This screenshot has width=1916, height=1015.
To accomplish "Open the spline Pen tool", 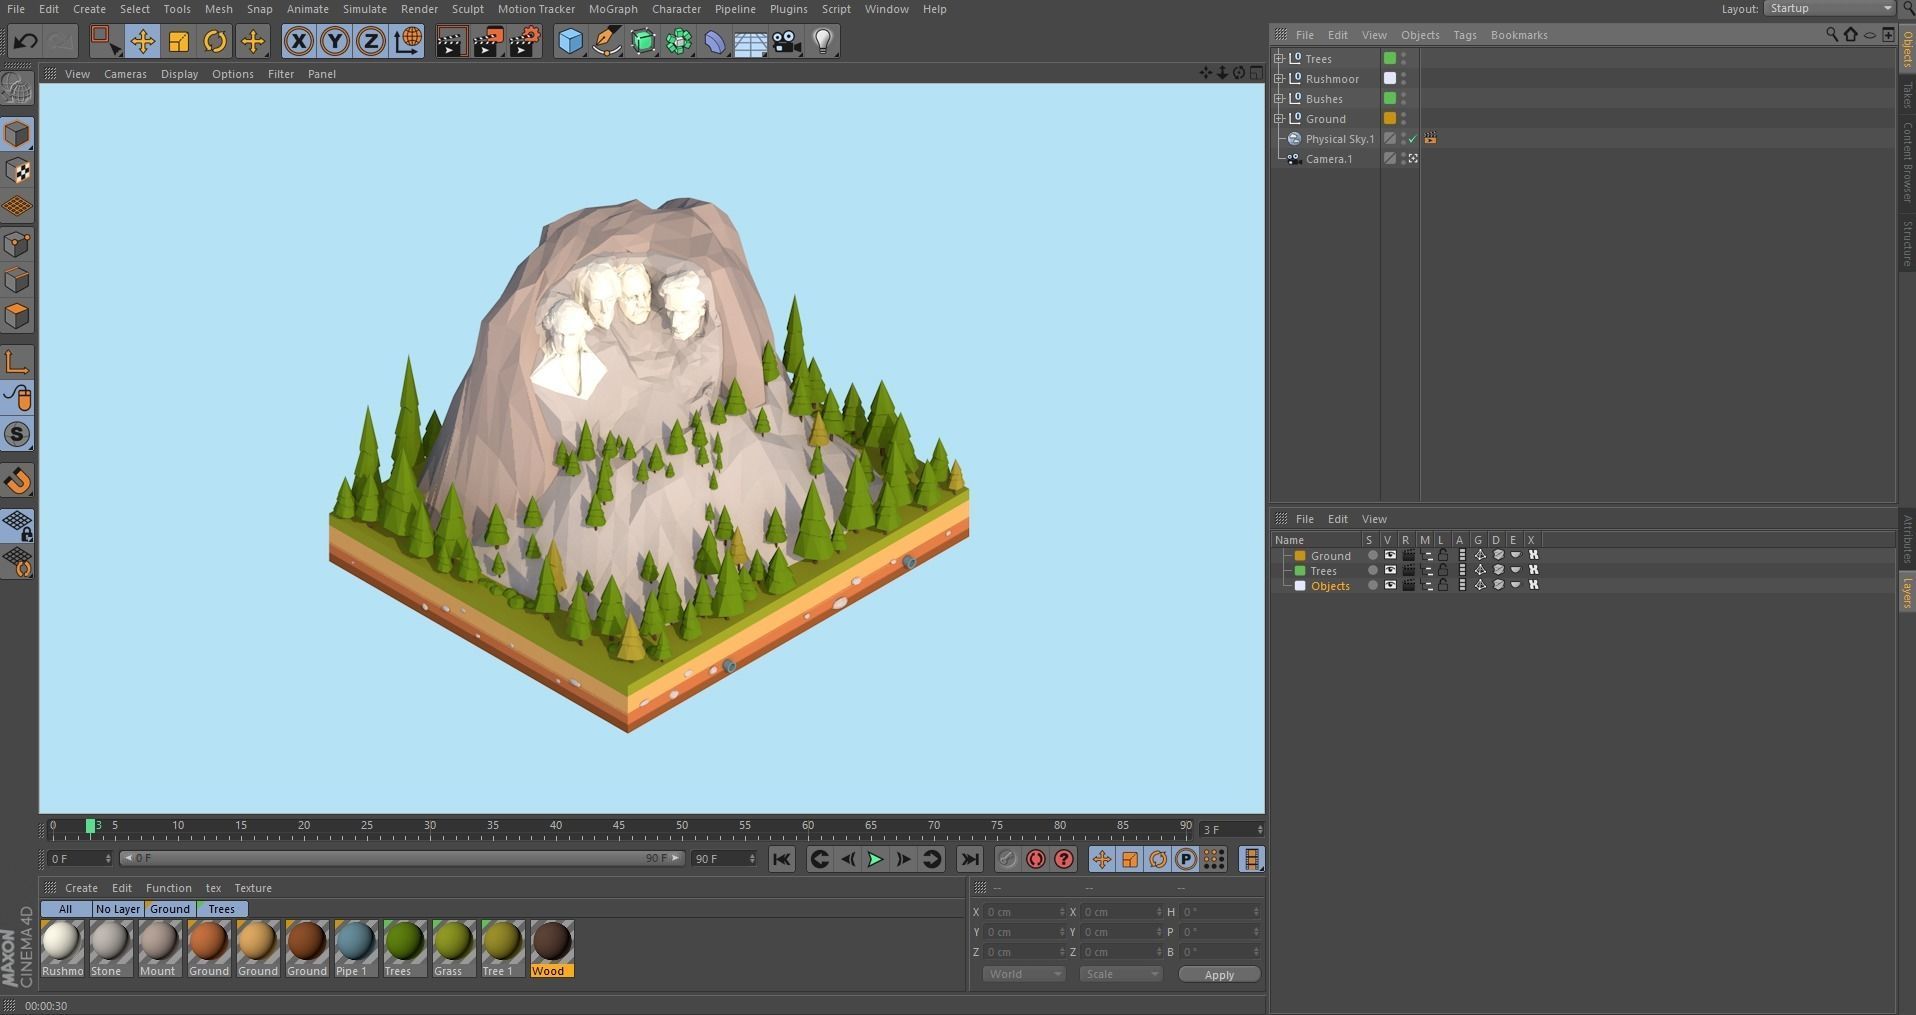I will coord(606,41).
